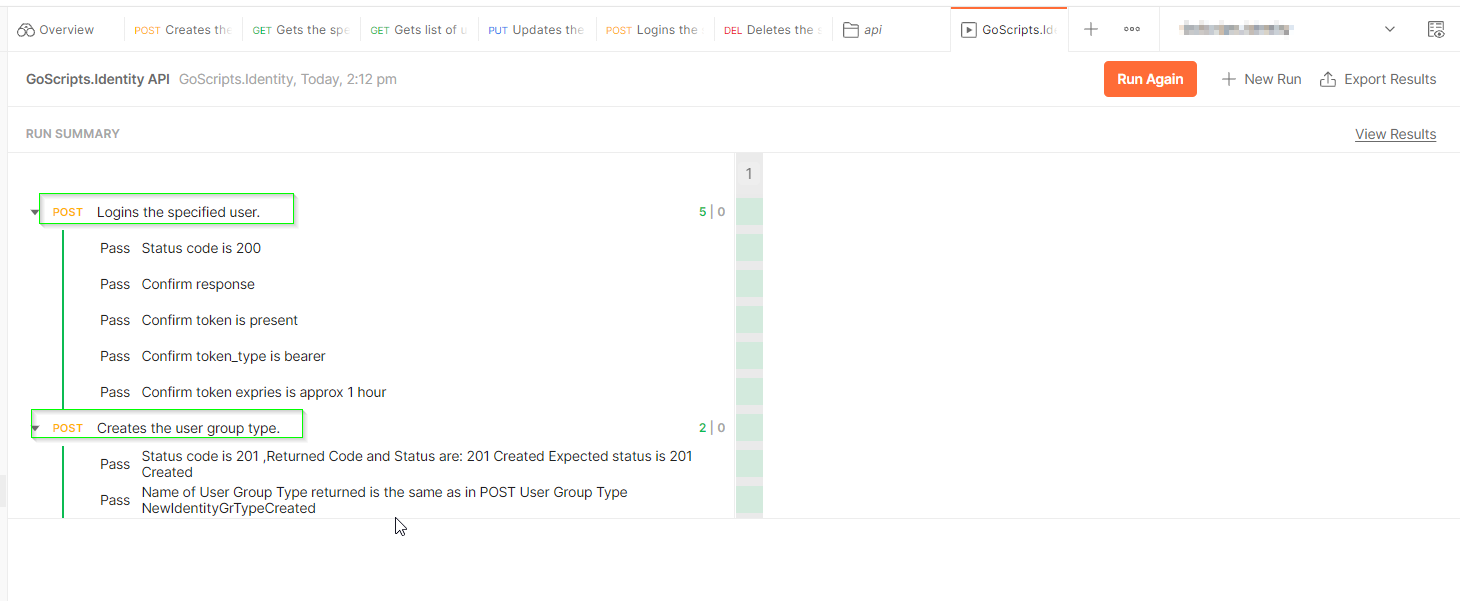The width and height of the screenshot is (1460, 601).
Task: Open the Logins the specified user request
Action: tap(178, 212)
